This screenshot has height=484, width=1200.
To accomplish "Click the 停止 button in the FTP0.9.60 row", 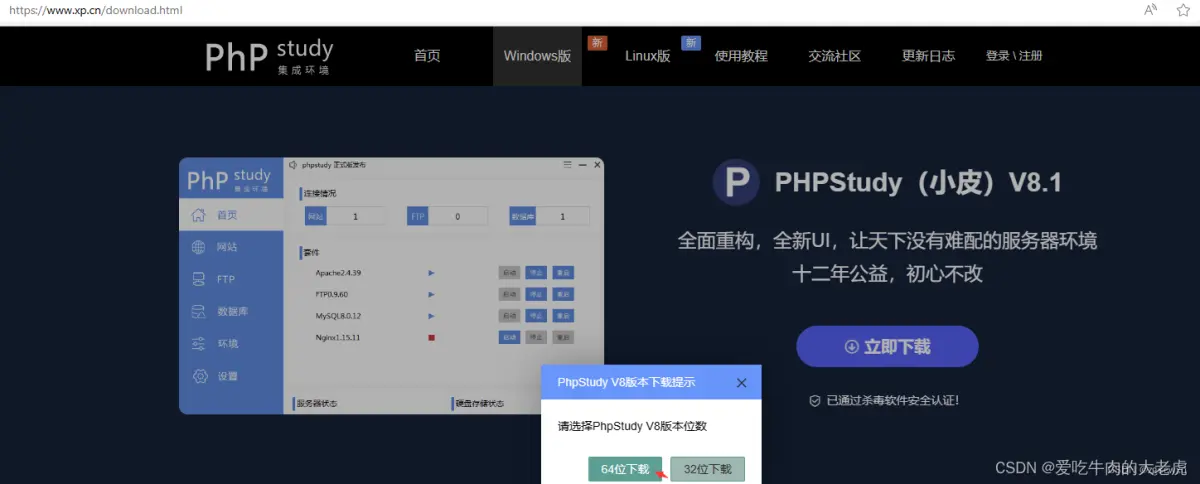I will tap(537, 294).
